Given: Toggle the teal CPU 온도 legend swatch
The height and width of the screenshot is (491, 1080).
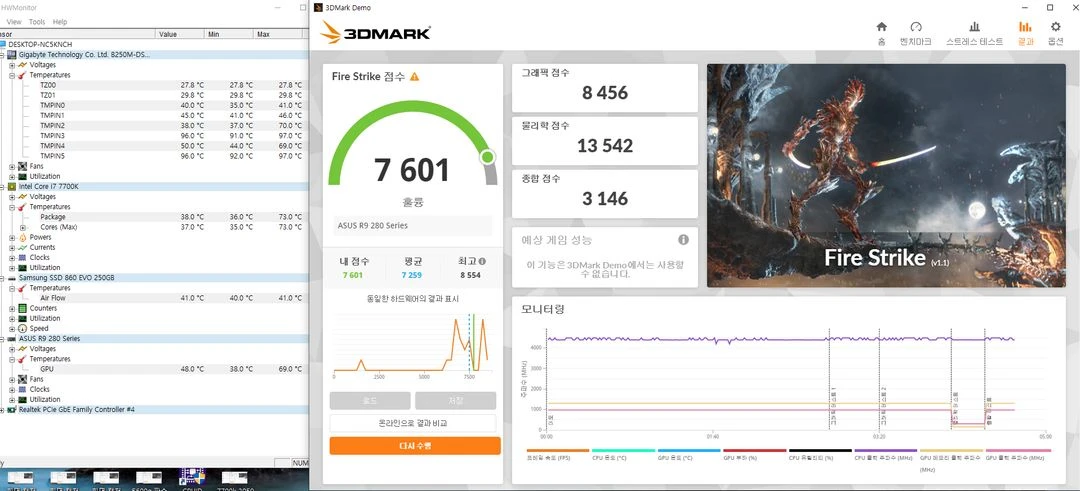Looking at the screenshot, I should [x=623, y=450].
